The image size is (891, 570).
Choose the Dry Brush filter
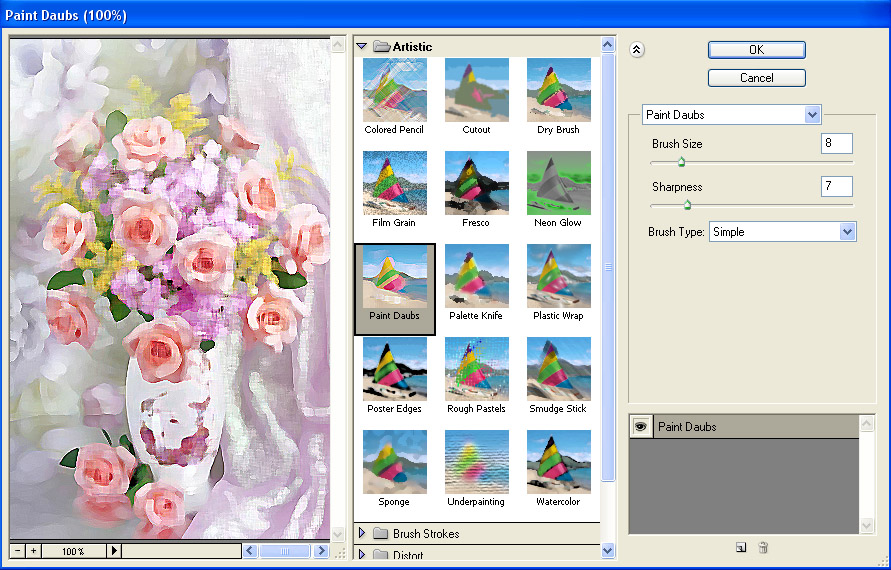click(558, 90)
